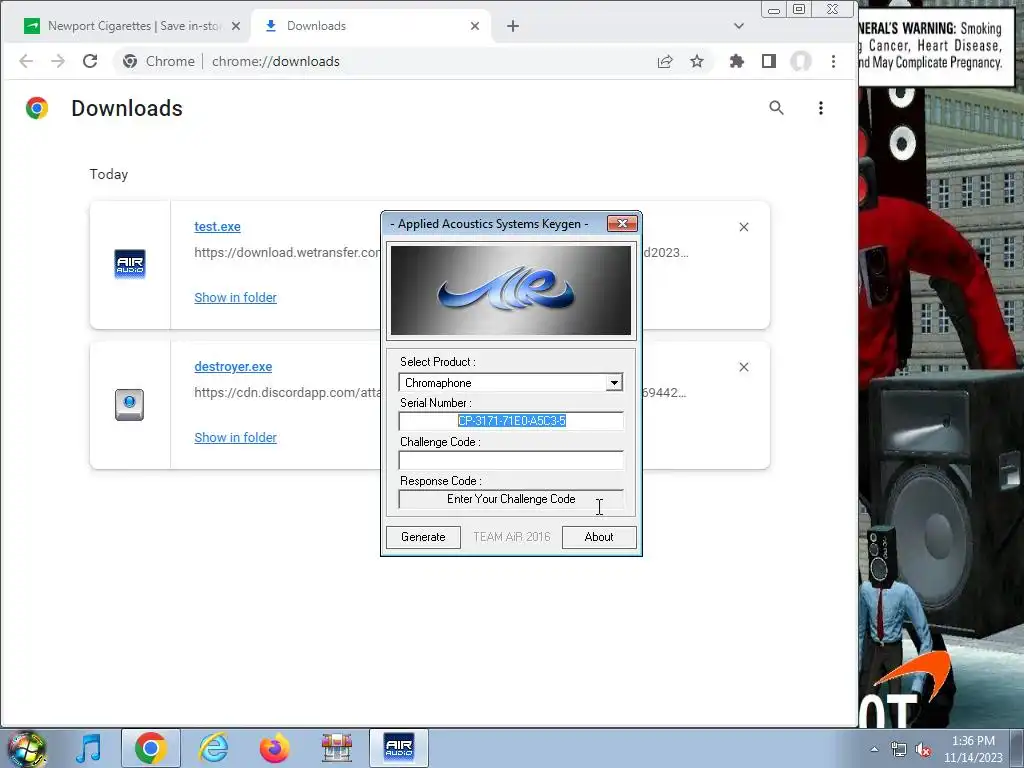Launch Internet Explorer from the taskbar

click(213, 748)
